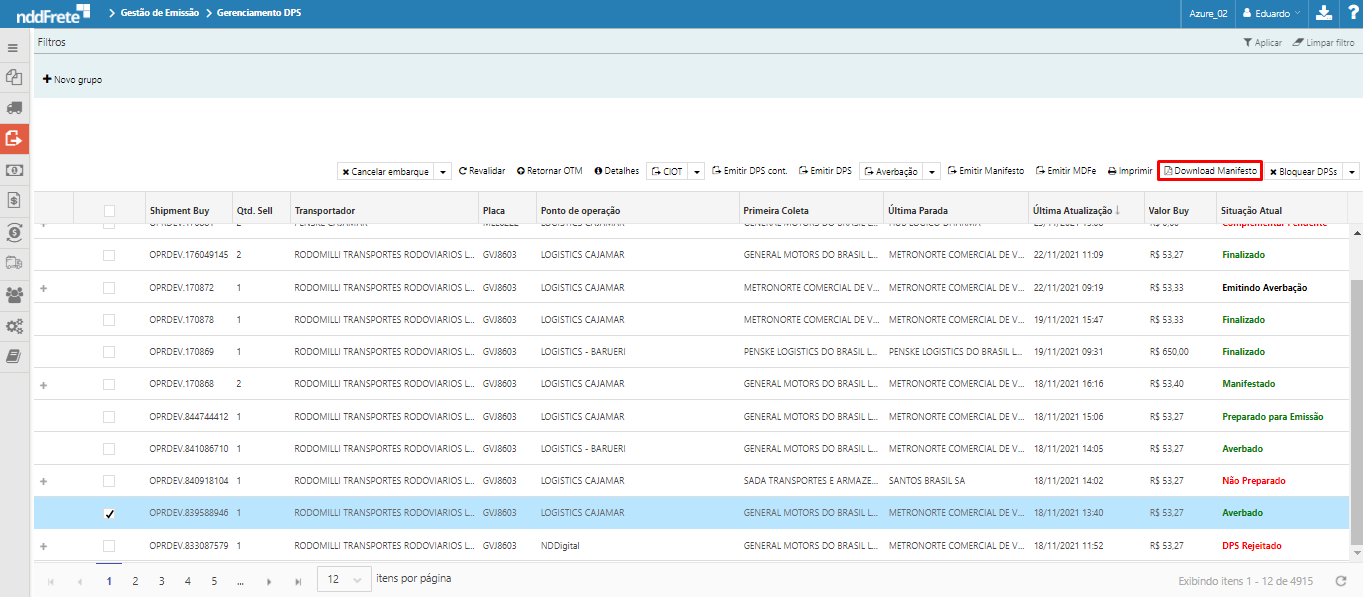Open help via the question mark icon
The image size is (1363, 597).
1351,13
